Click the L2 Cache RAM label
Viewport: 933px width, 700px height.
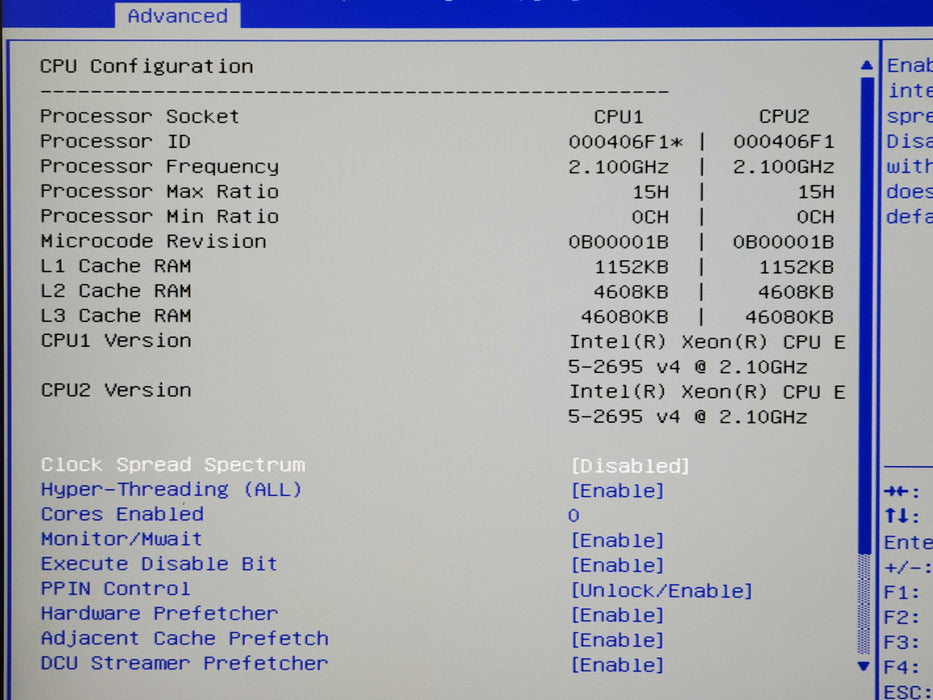[x=115, y=290]
